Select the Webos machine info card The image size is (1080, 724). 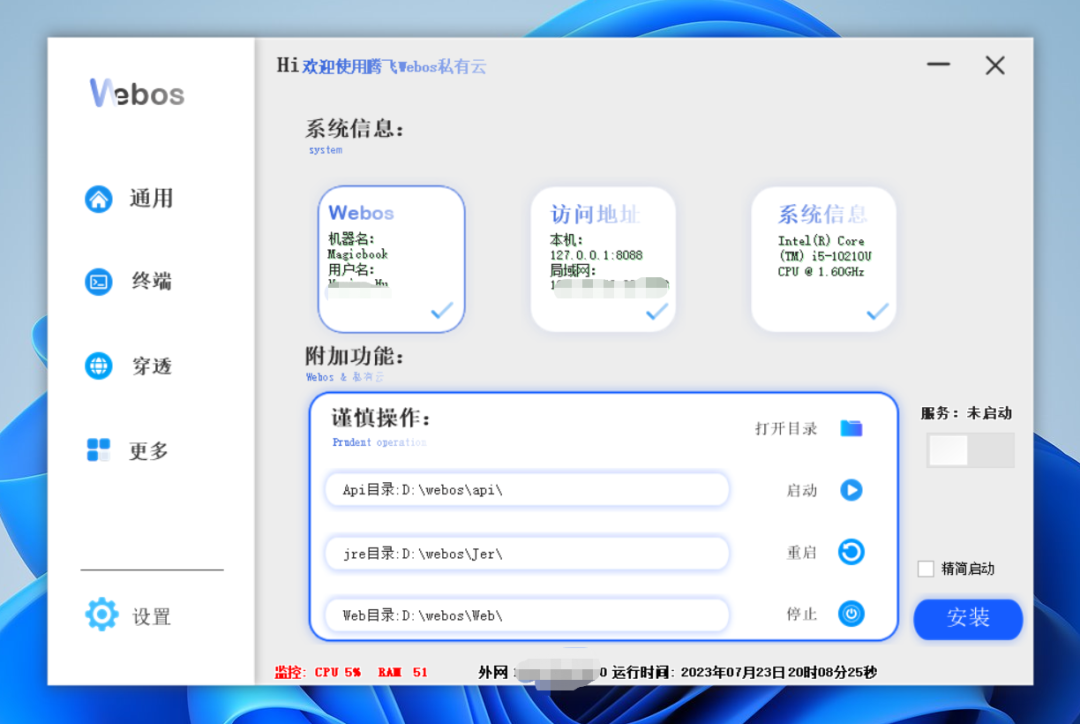tap(391, 259)
